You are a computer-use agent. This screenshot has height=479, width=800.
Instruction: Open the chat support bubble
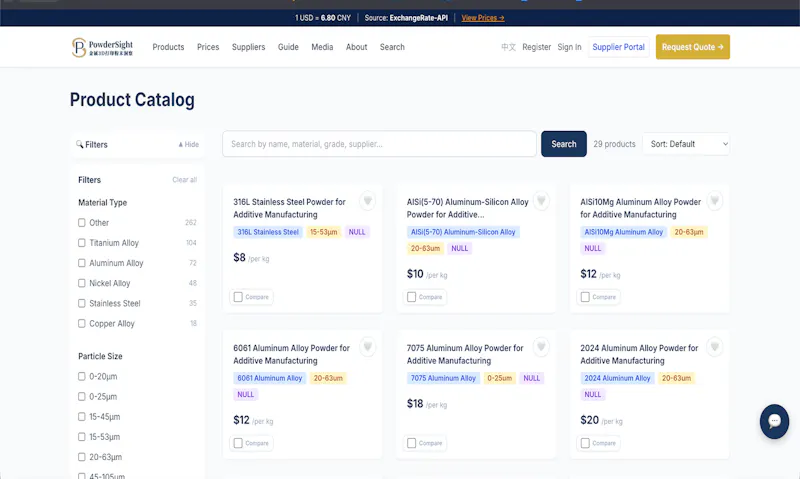click(774, 421)
